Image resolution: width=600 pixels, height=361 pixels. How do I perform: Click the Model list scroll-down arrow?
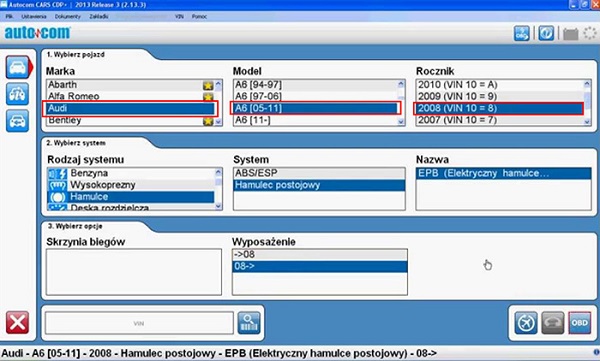click(401, 122)
